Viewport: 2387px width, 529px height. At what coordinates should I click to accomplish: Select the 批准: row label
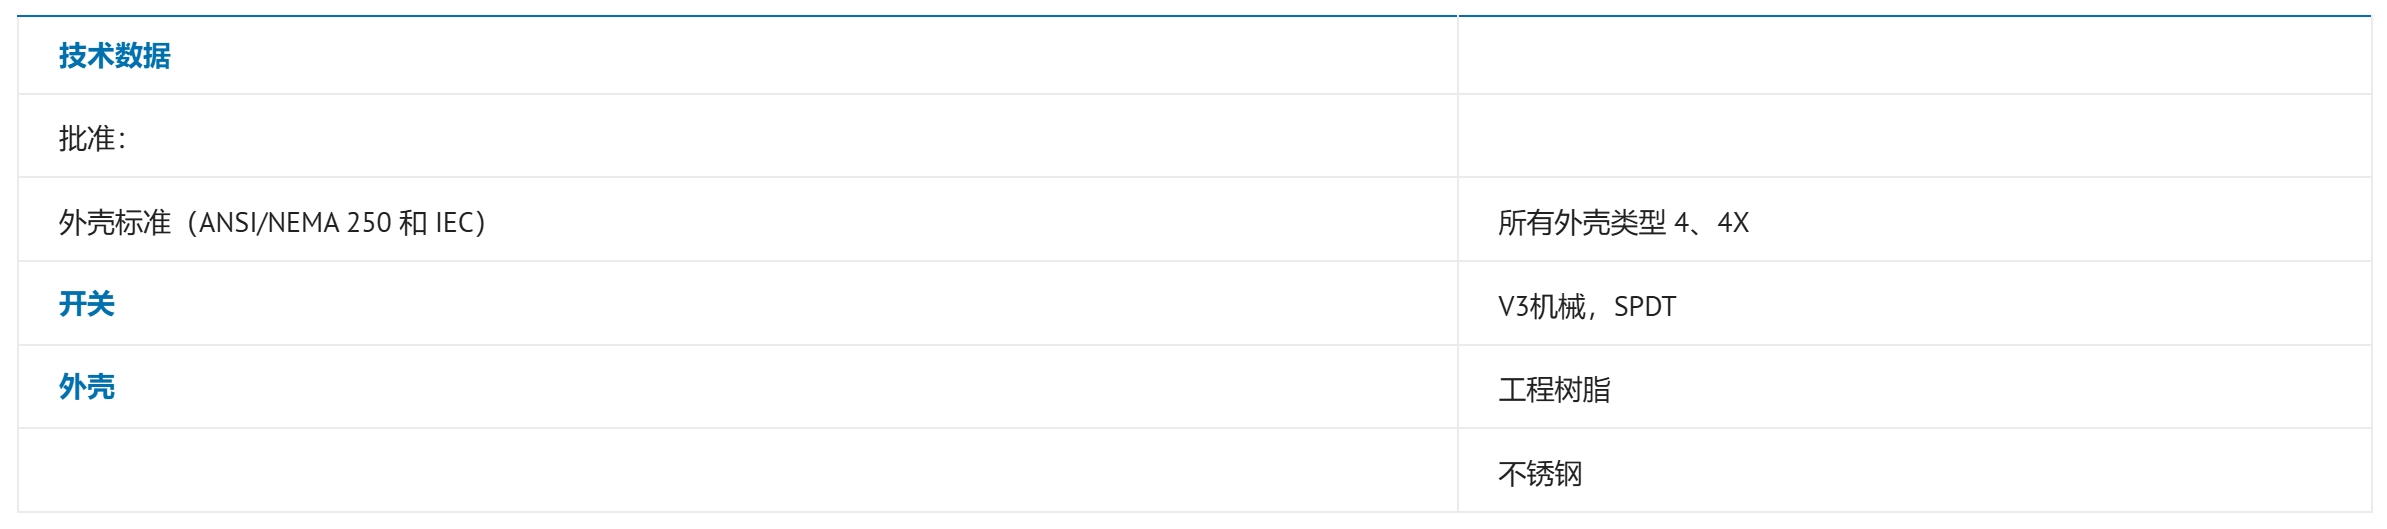(x=92, y=139)
